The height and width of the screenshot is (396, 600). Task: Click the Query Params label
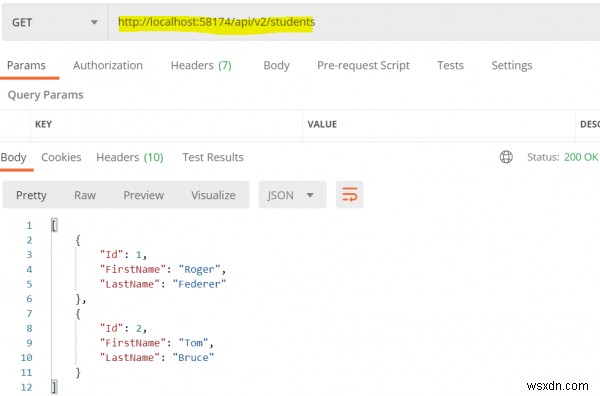[46, 95]
